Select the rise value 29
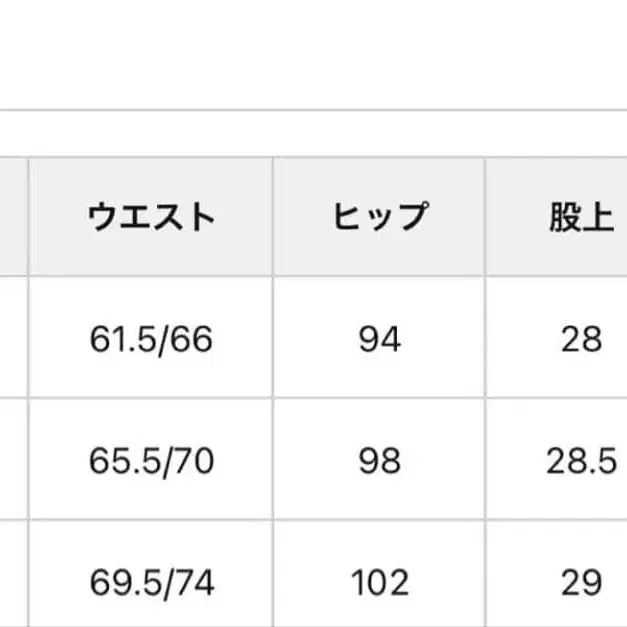 (x=580, y=580)
